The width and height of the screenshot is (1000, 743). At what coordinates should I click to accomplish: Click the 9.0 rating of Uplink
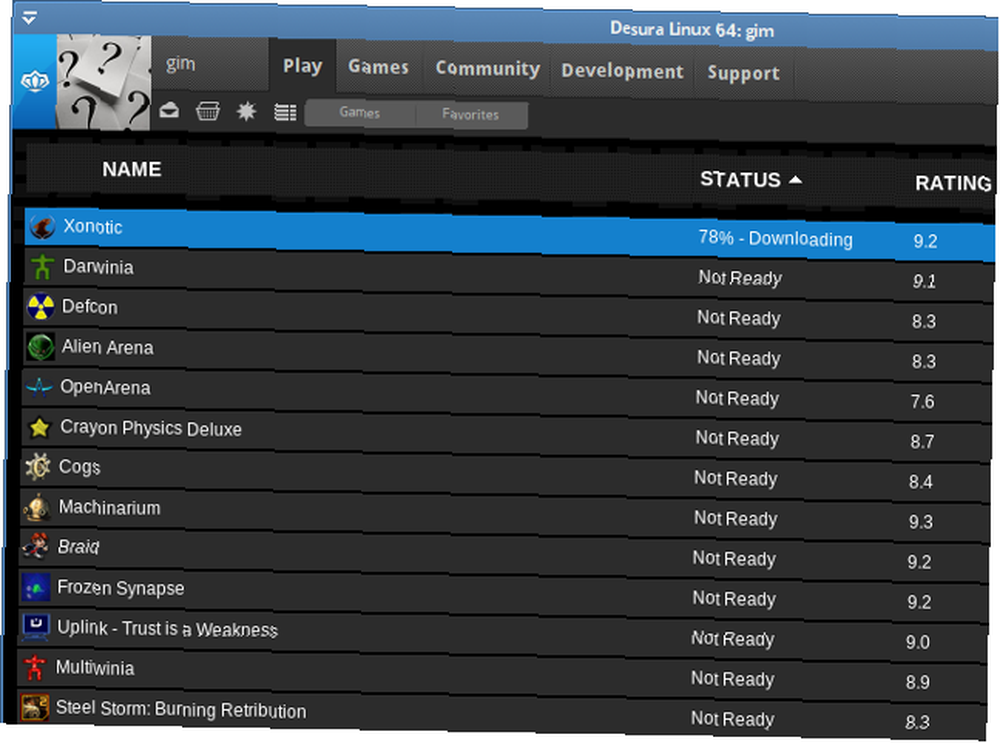(918, 642)
